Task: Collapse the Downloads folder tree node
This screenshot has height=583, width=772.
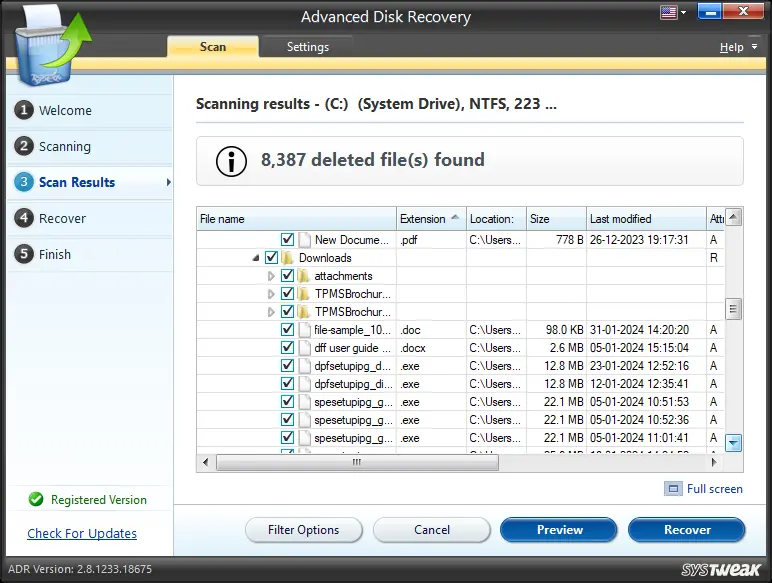Action: pyautogui.click(x=256, y=258)
